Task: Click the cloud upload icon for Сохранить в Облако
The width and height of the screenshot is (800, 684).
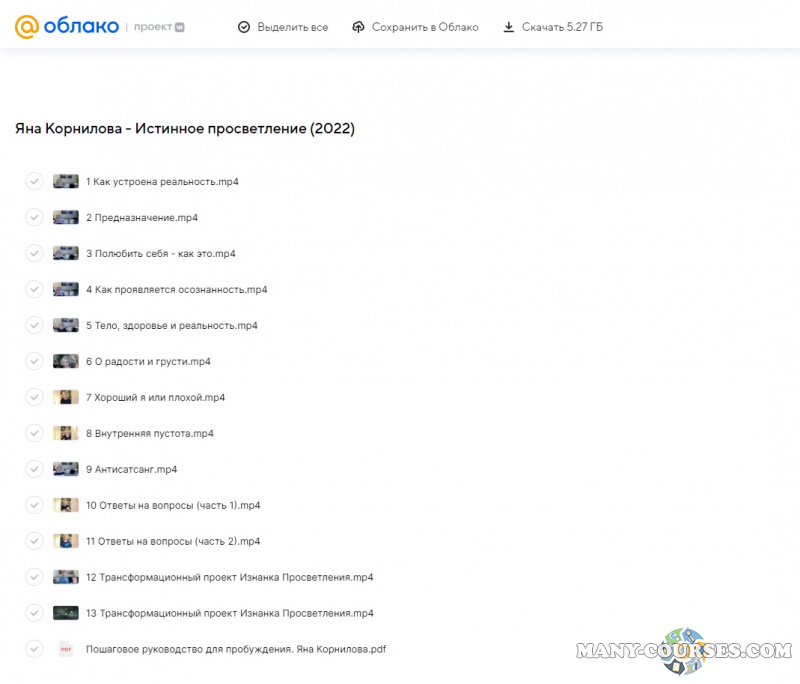Action: point(359,27)
